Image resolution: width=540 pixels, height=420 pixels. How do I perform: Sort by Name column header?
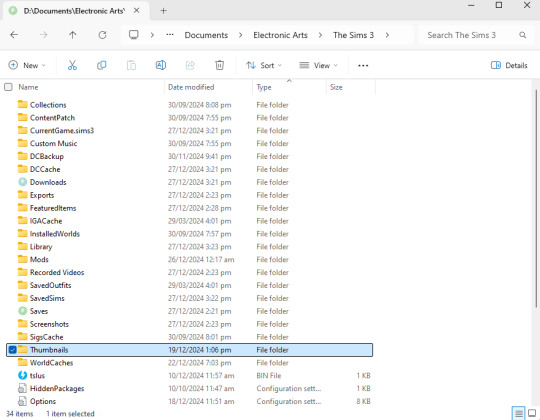pos(28,87)
